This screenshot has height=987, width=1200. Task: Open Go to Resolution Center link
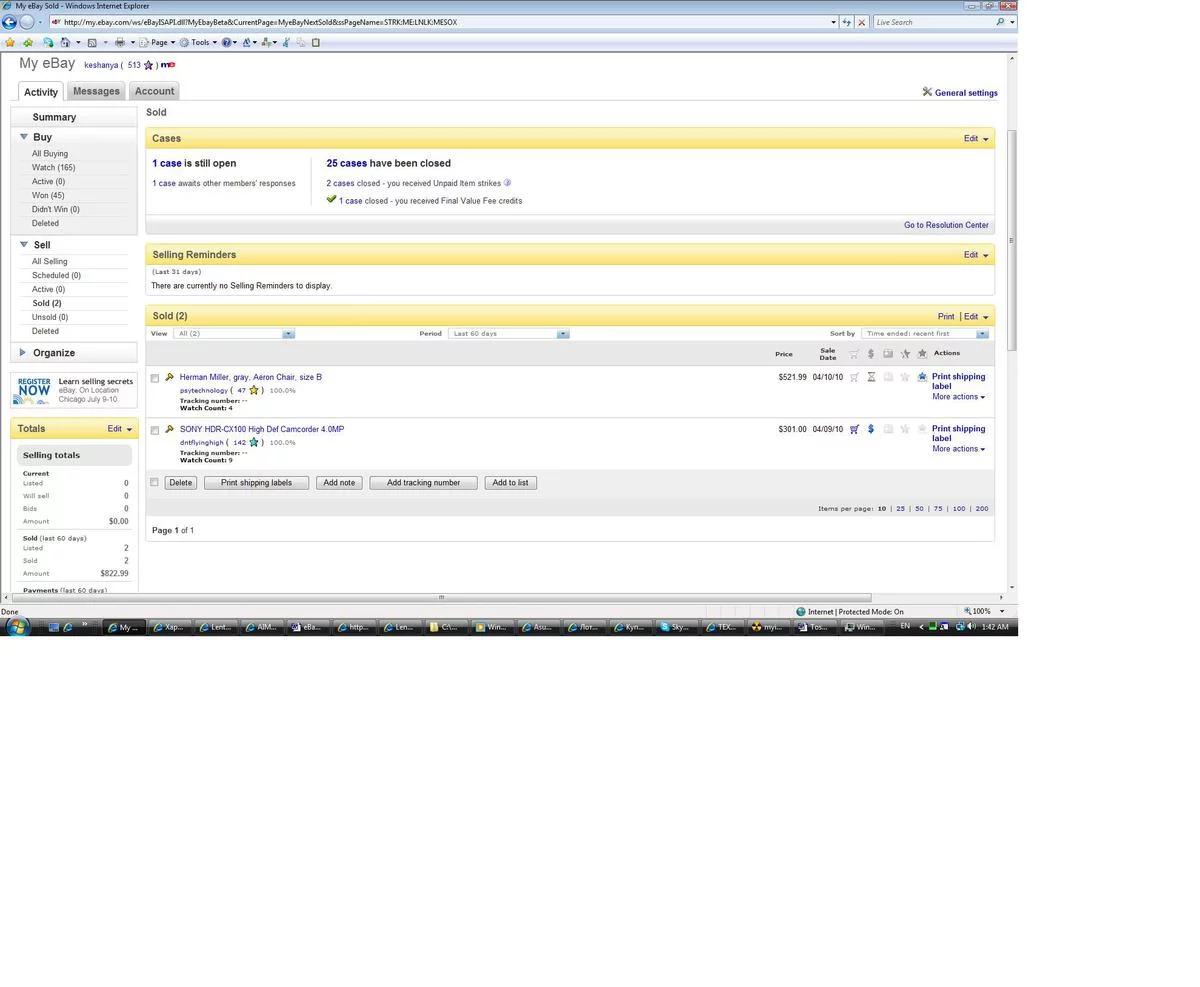click(946, 225)
